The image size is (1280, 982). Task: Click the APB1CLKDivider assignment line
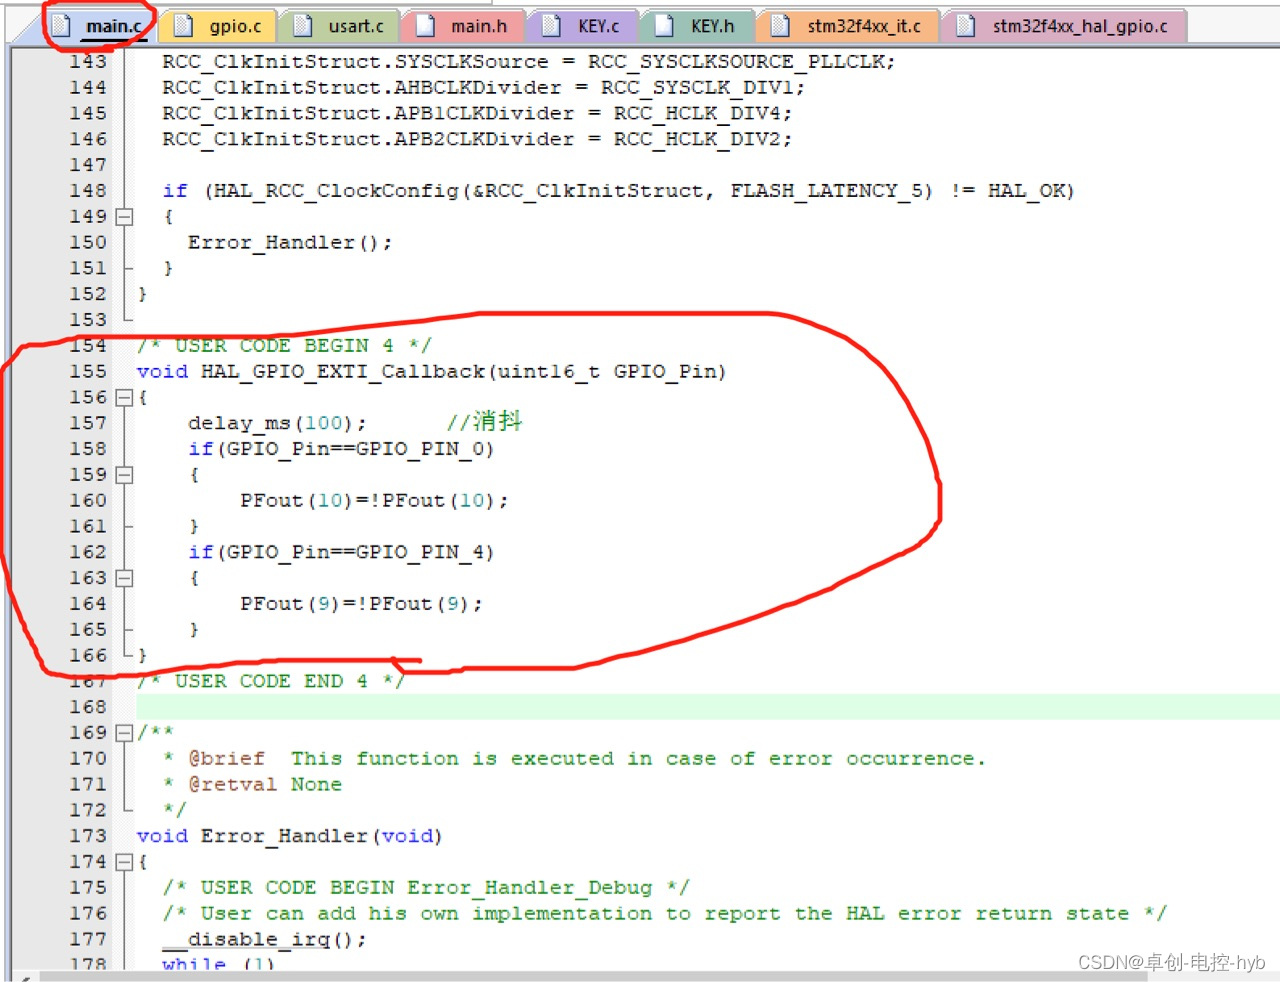pyautogui.click(x=477, y=114)
